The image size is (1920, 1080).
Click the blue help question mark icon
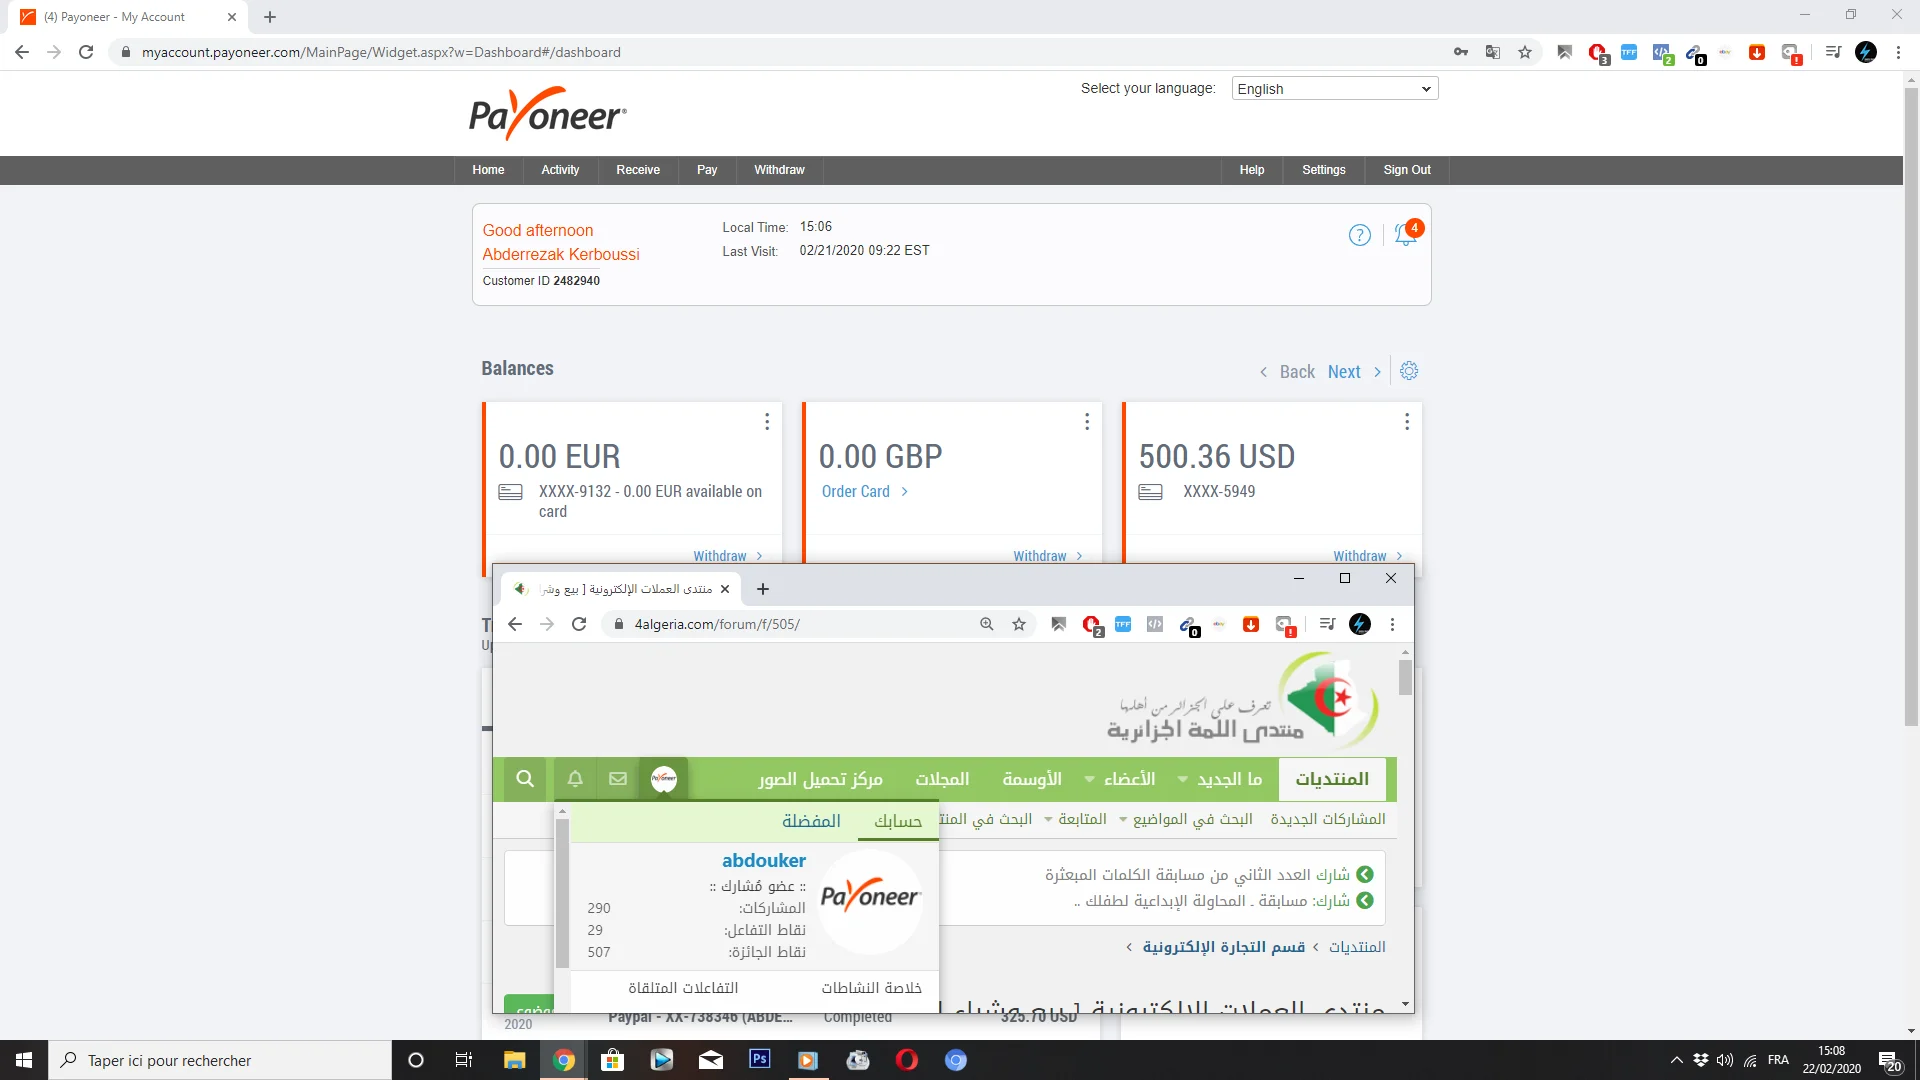[1359, 235]
